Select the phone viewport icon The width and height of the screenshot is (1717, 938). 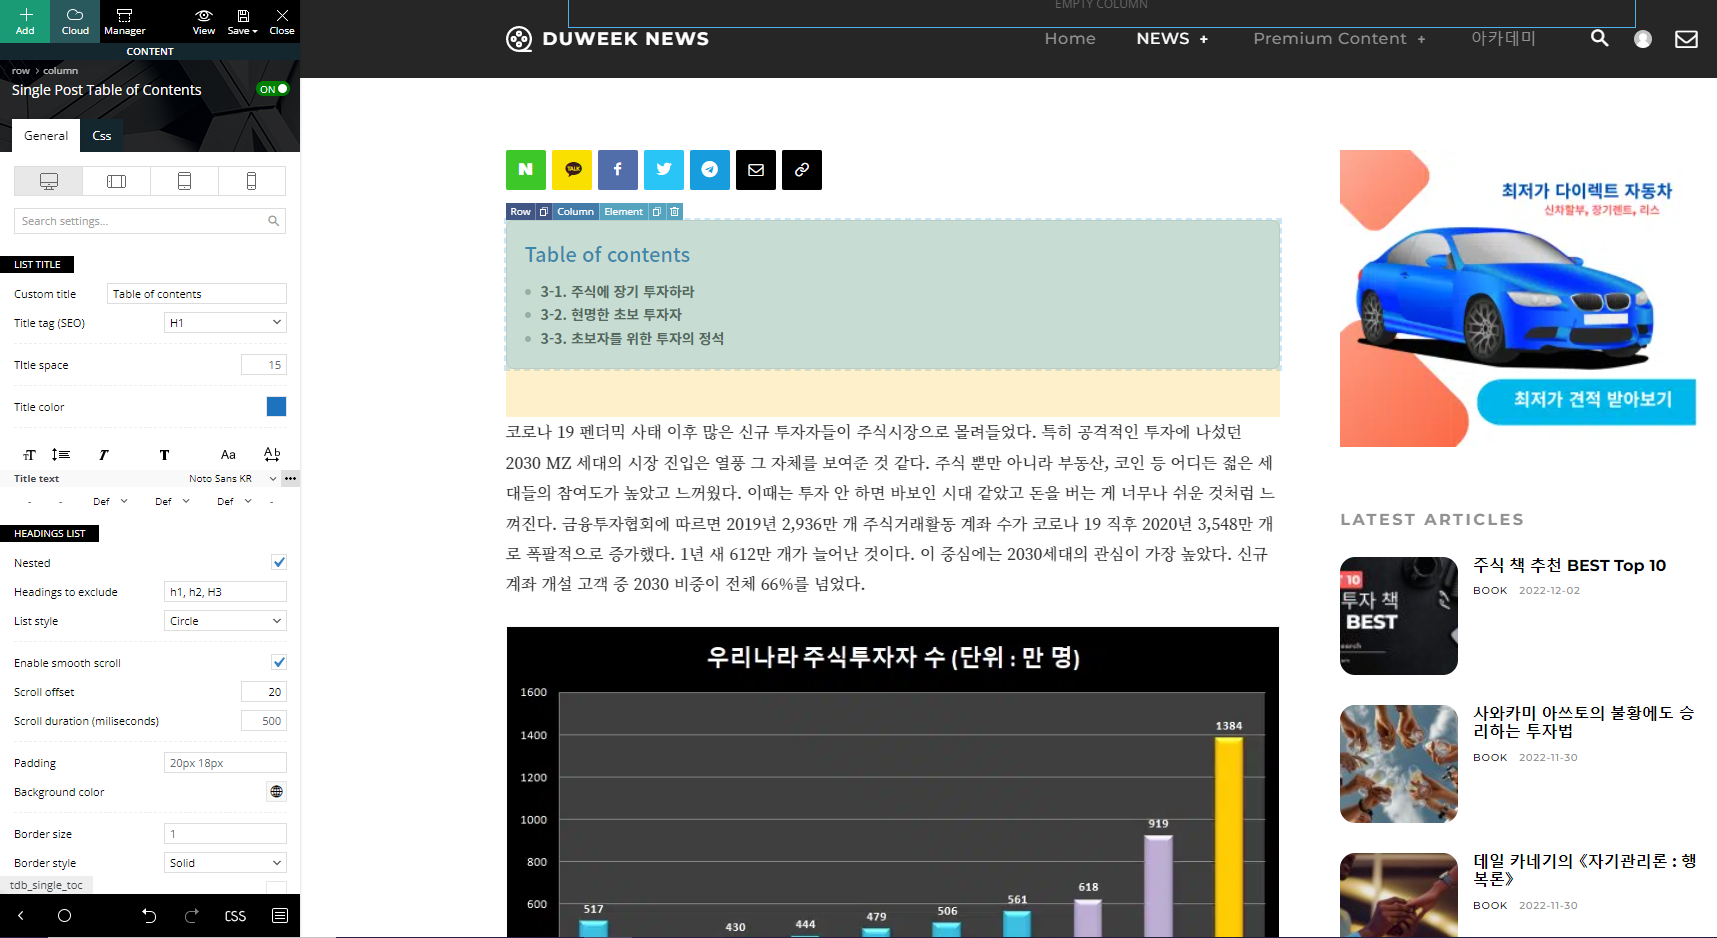(x=251, y=181)
